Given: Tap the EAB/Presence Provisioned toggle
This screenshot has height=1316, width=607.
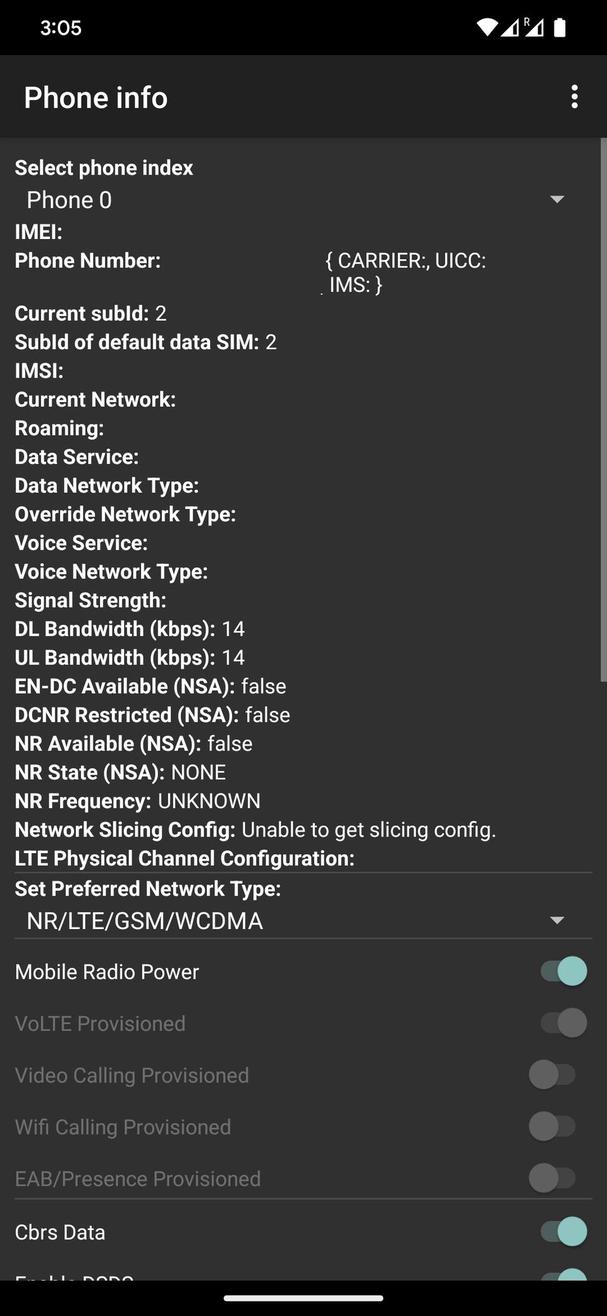Looking at the screenshot, I should coord(553,1178).
